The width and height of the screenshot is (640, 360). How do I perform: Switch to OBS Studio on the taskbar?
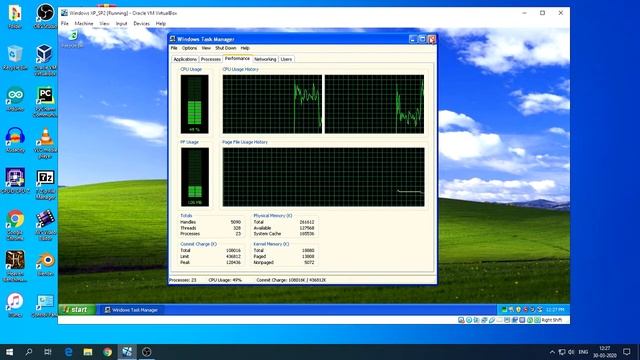pos(147,352)
